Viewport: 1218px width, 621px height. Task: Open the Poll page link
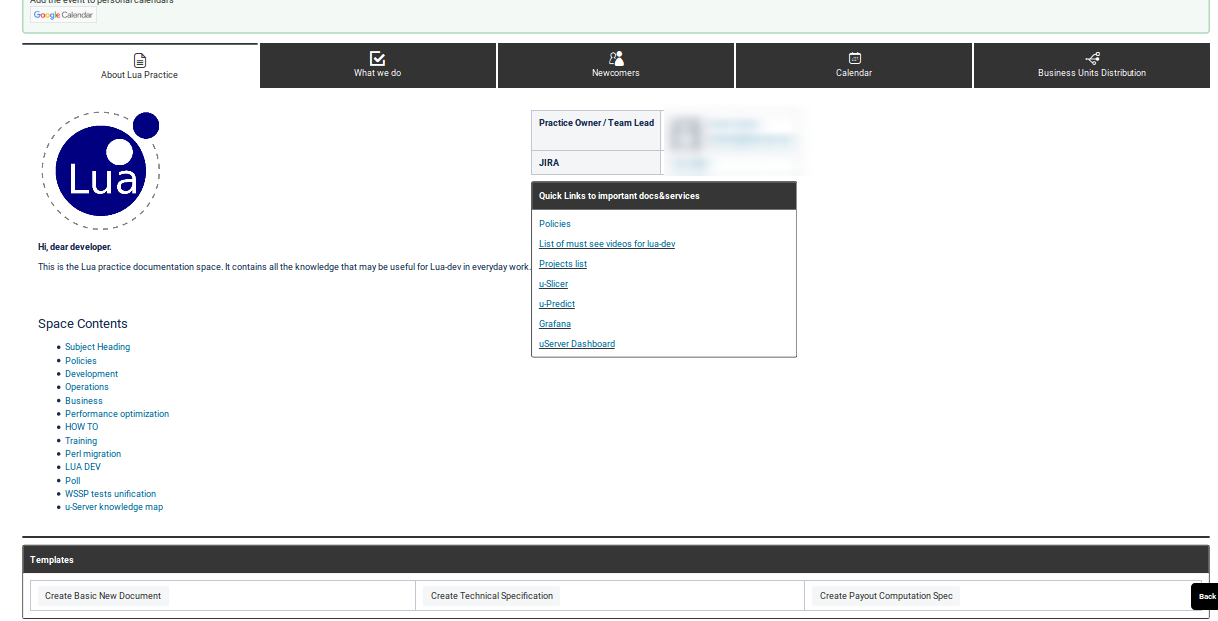coord(73,481)
